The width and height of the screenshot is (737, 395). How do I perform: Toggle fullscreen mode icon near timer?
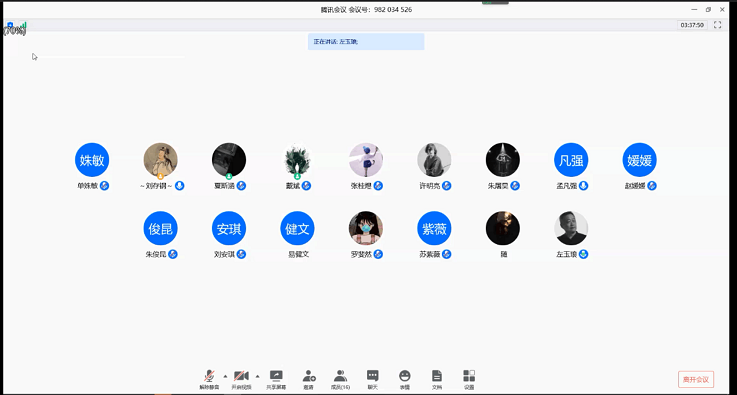pyautogui.click(x=717, y=25)
